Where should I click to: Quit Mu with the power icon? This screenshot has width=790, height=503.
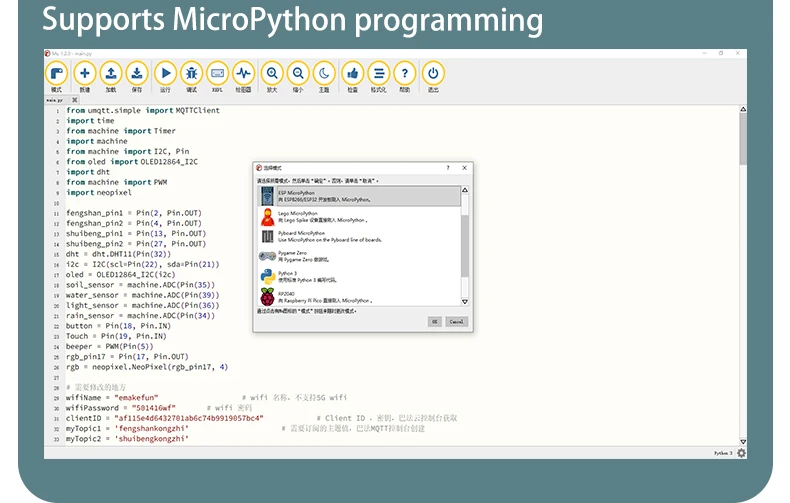[x=433, y=74]
